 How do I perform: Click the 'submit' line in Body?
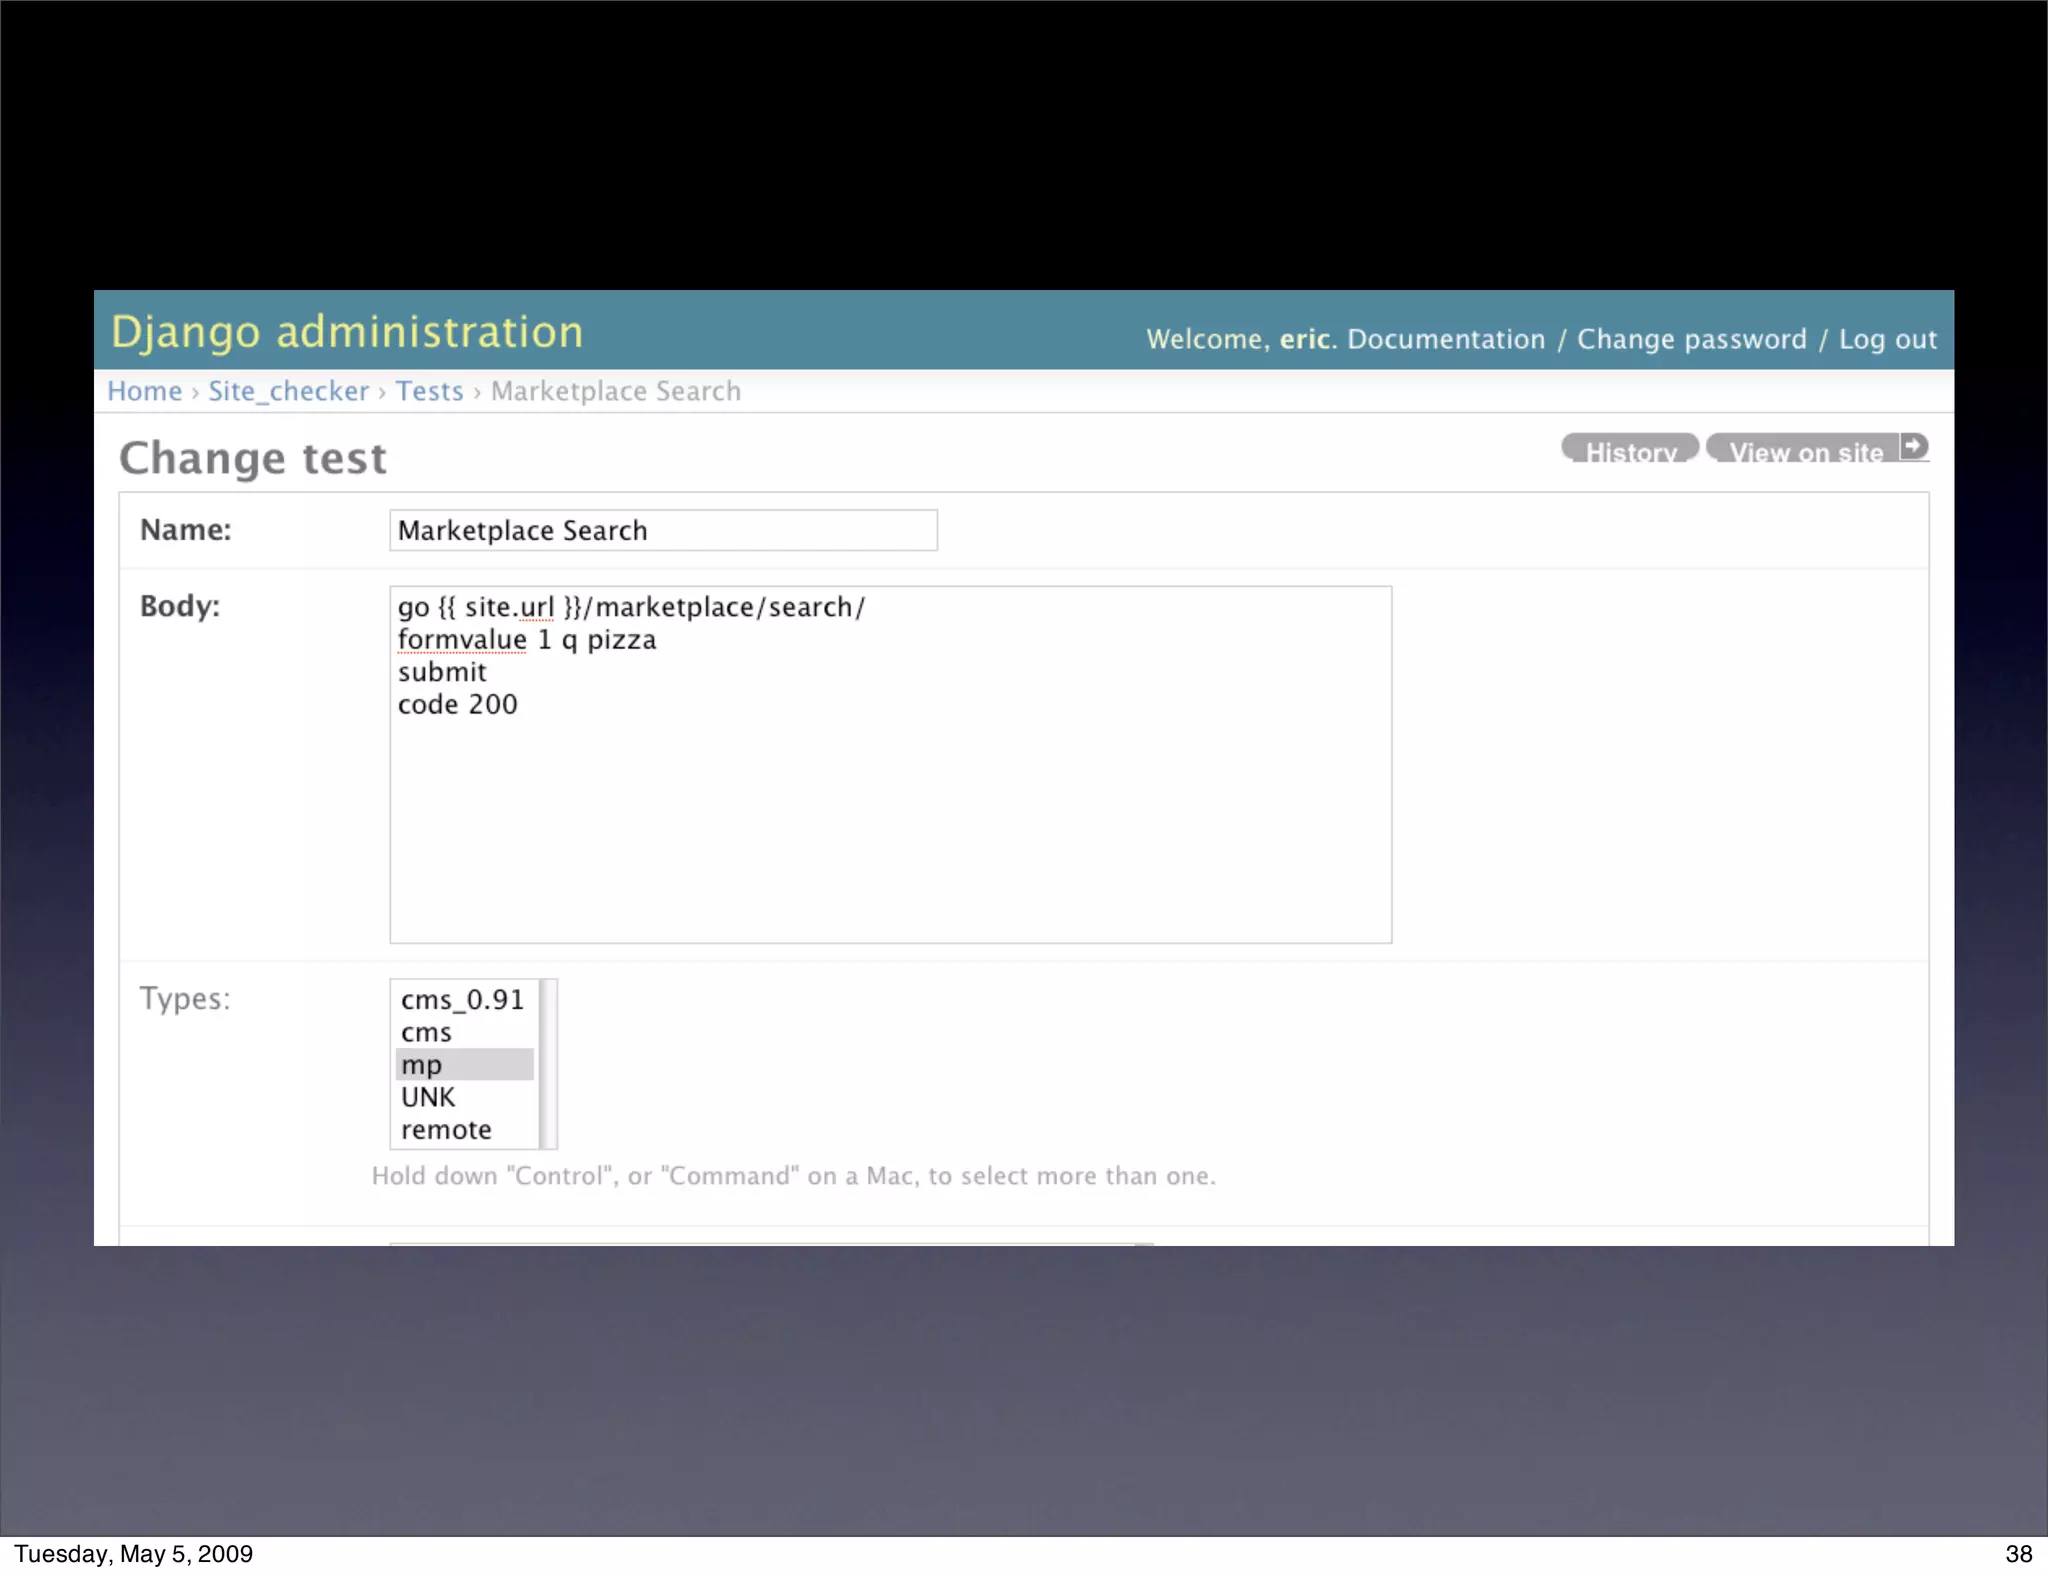coord(442,672)
